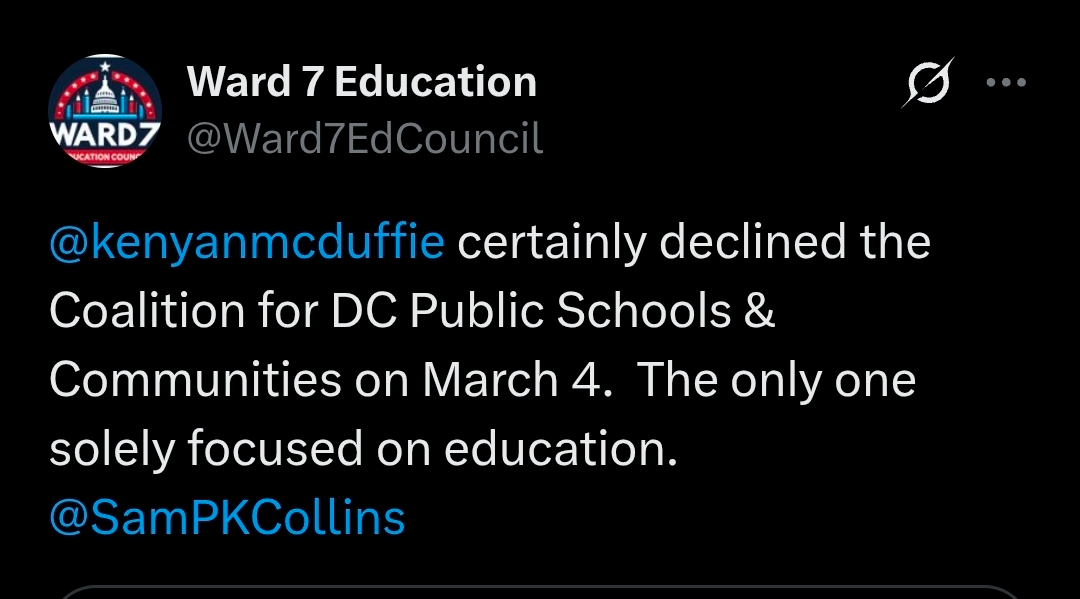Open the three-dot more options menu
Viewport: 1080px width, 599px height.
1006,83
